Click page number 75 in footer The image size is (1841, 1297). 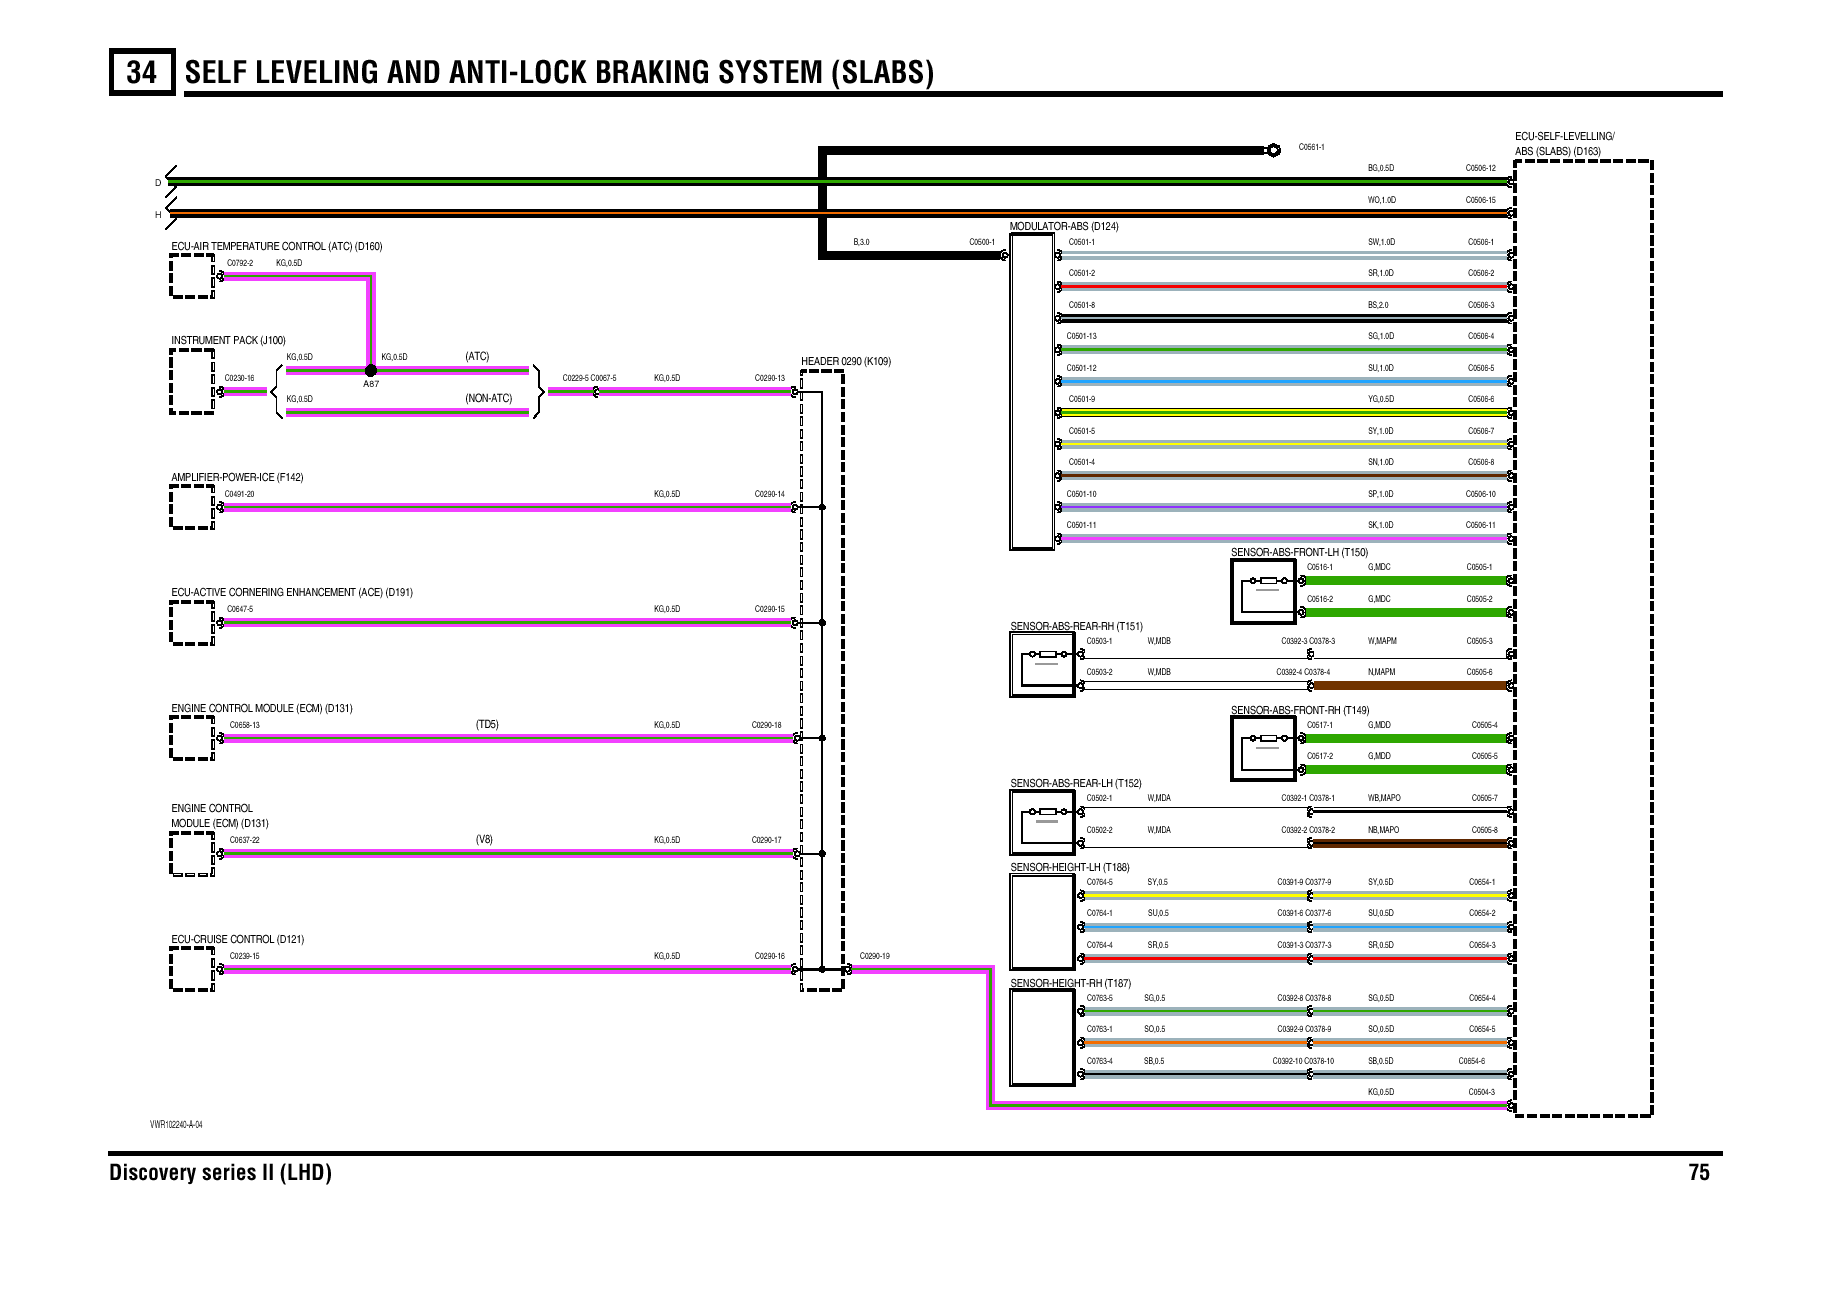1698,1172
